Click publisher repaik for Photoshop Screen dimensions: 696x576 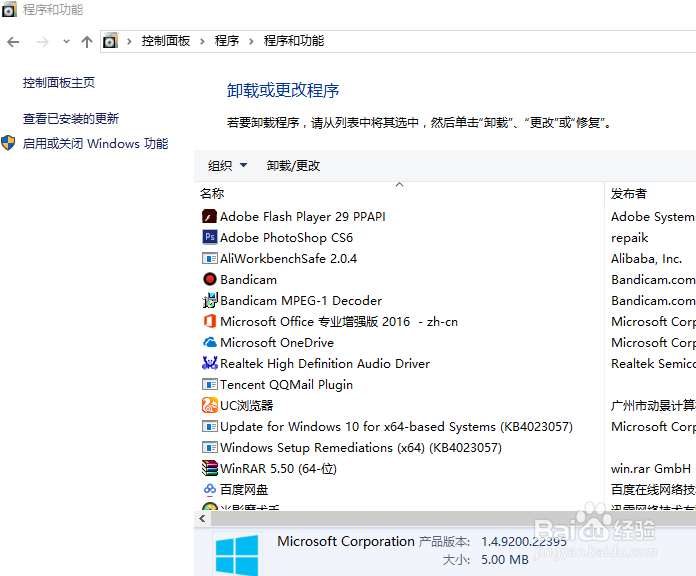629,238
